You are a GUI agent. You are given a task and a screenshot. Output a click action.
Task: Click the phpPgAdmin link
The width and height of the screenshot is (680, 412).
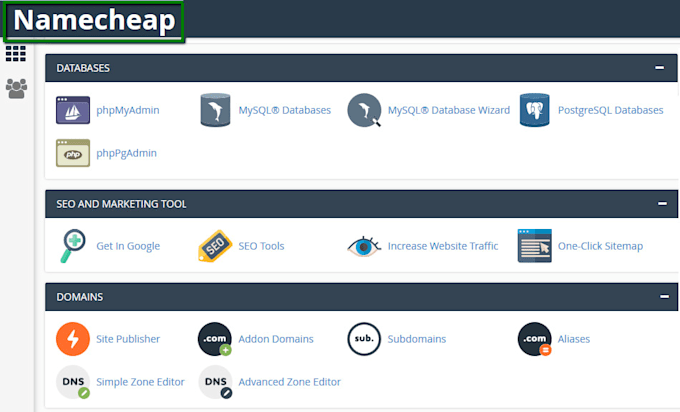(127, 153)
